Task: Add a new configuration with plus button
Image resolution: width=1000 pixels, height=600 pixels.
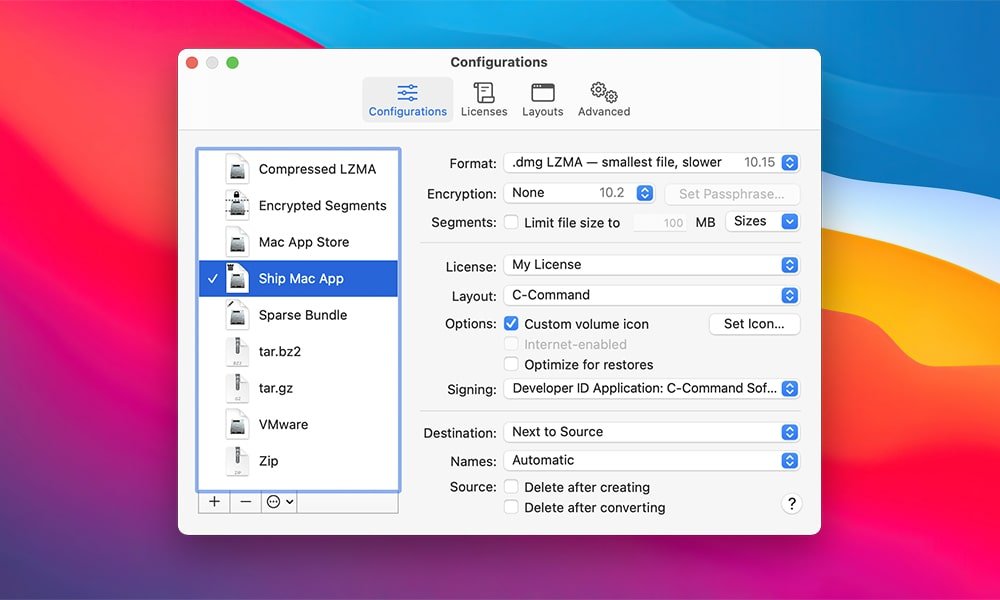Action: tap(214, 502)
